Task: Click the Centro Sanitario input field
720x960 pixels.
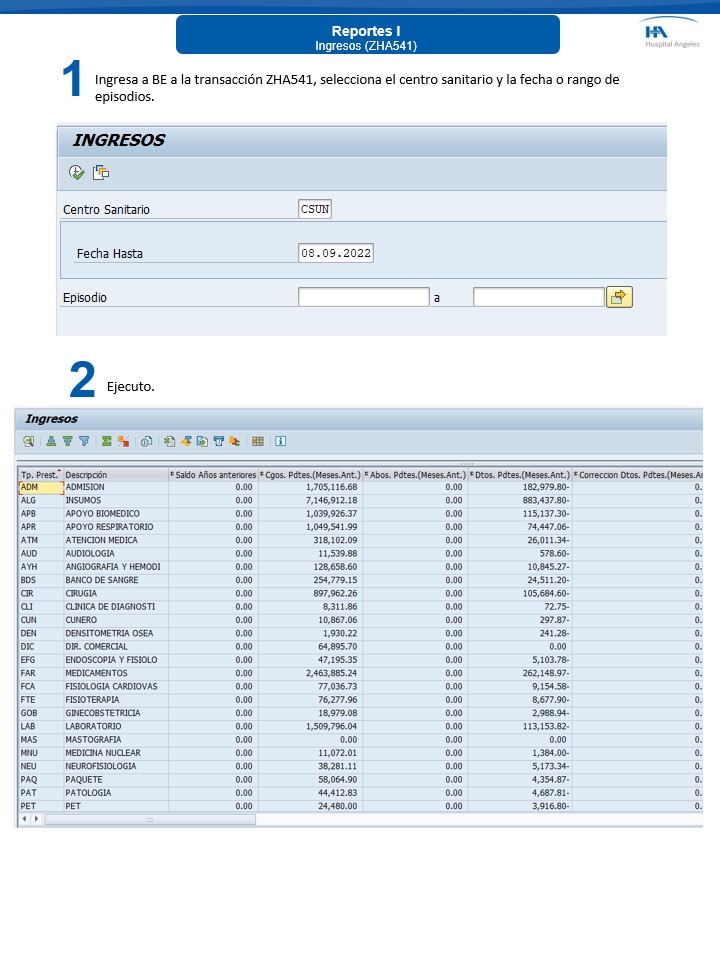Action: (315, 209)
